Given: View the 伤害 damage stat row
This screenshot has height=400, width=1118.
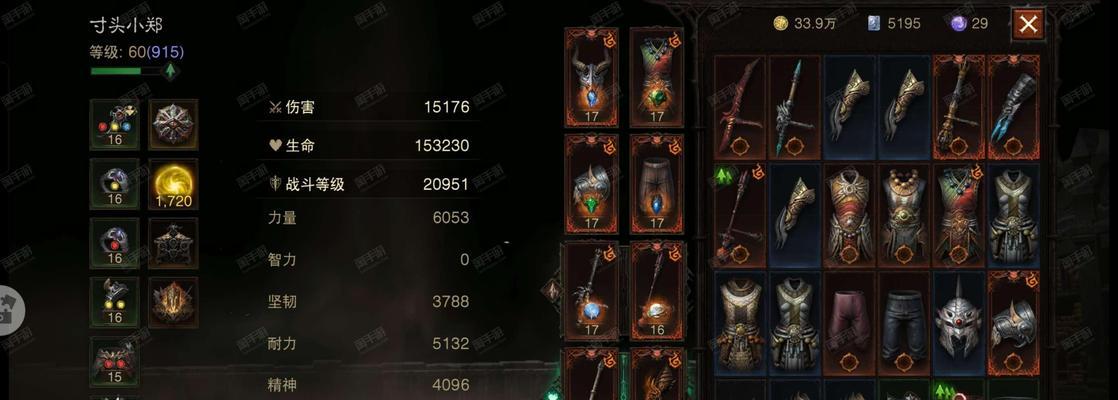Looking at the screenshot, I should (369, 108).
